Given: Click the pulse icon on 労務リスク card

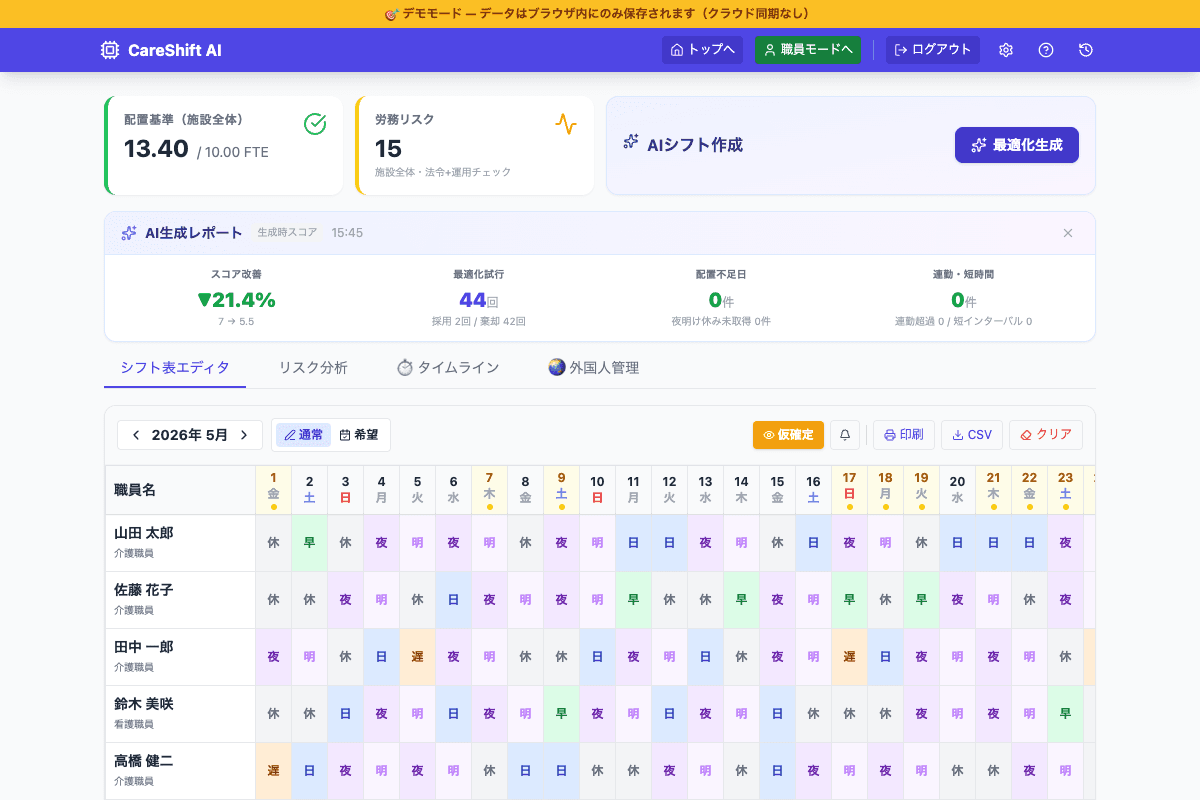Looking at the screenshot, I should coord(566,124).
